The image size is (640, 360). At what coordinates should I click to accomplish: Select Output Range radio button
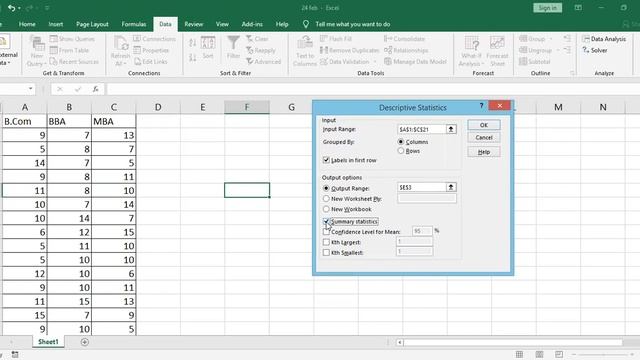point(326,188)
